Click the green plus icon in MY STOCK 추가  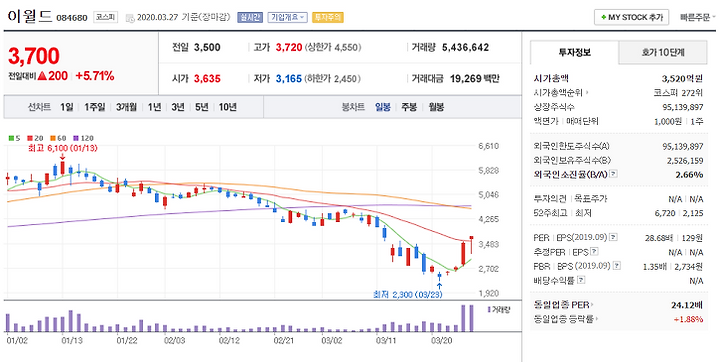click(603, 17)
